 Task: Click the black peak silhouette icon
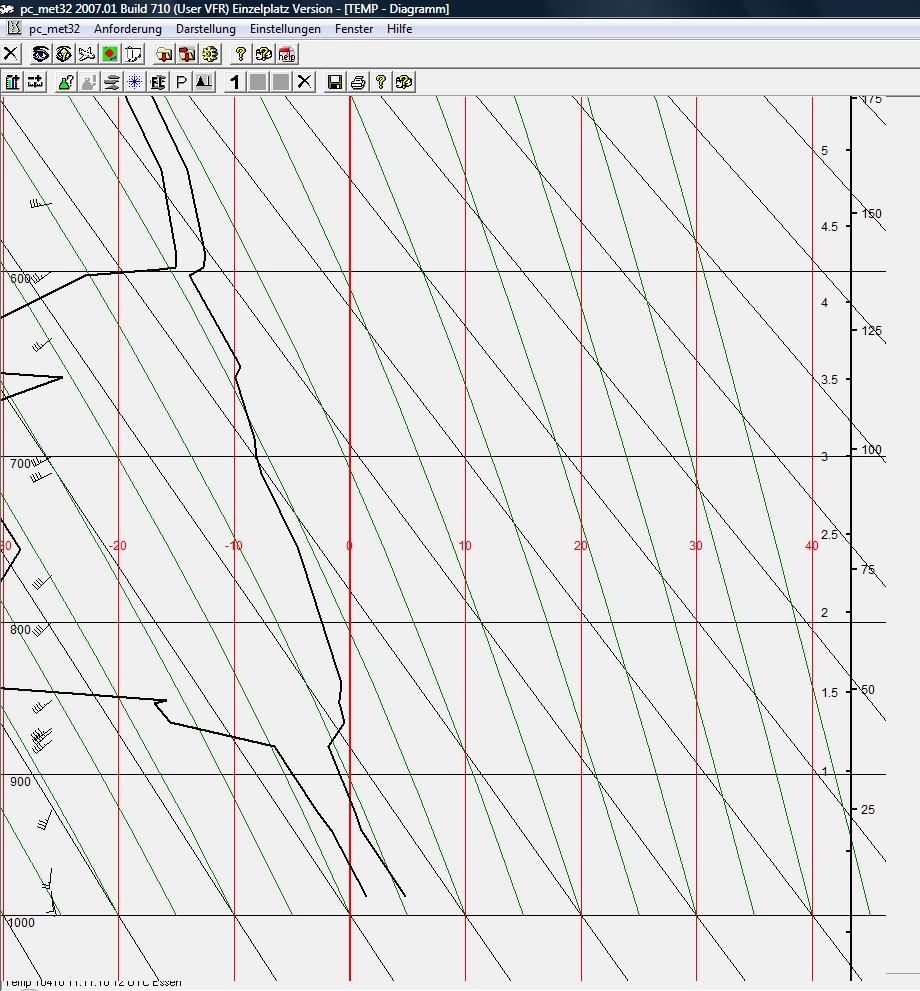pos(204,82)
